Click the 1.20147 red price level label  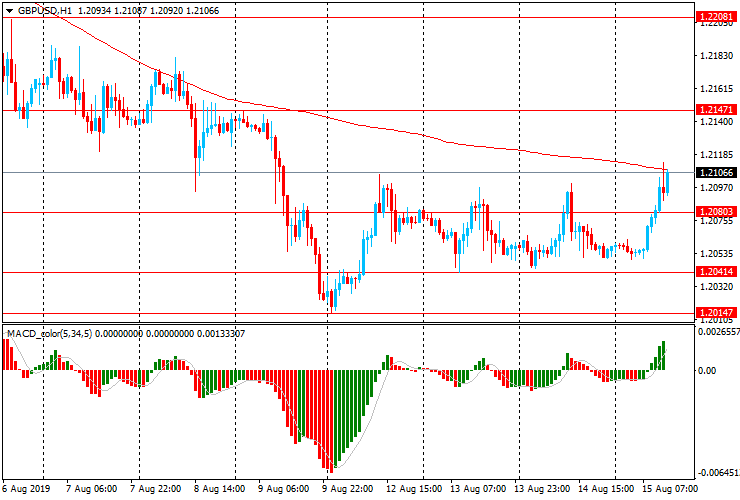pyautogui.click(x=716, y=313)
